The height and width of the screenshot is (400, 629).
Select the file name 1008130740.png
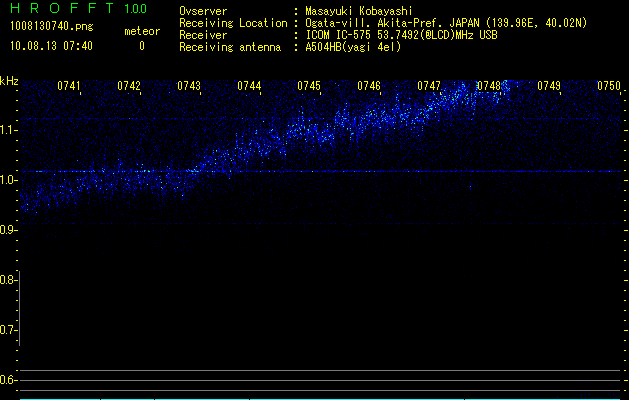click(52, 26)
